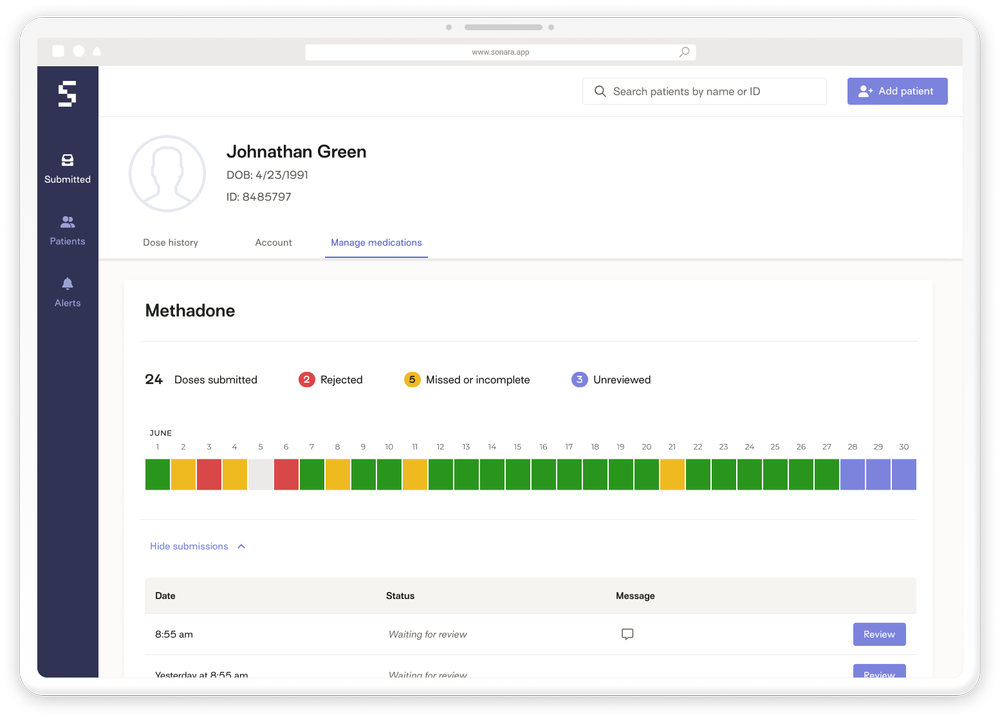
Task: Select the Manage medications tab
Action: pos(376,242)
